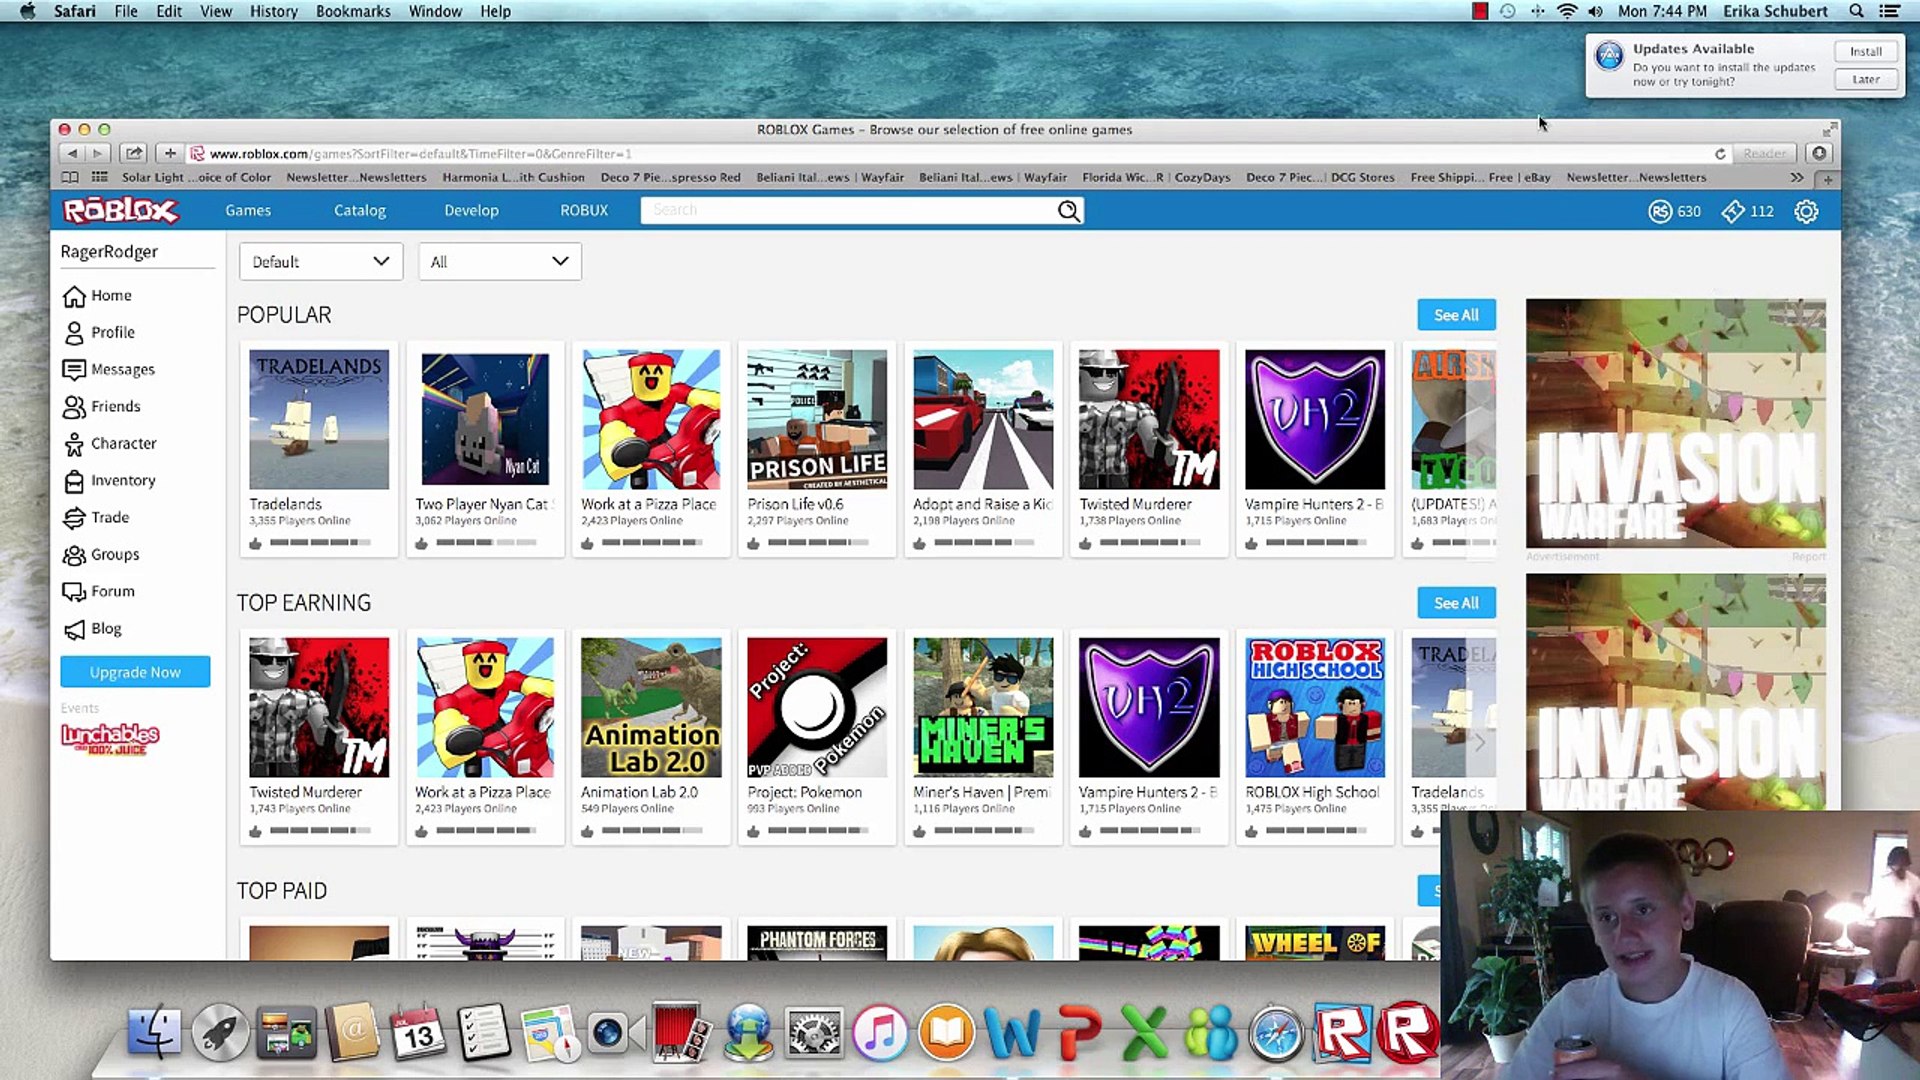
Task: Open the Work at a Pizza Place thumbnail
Action: pos(650,419)
